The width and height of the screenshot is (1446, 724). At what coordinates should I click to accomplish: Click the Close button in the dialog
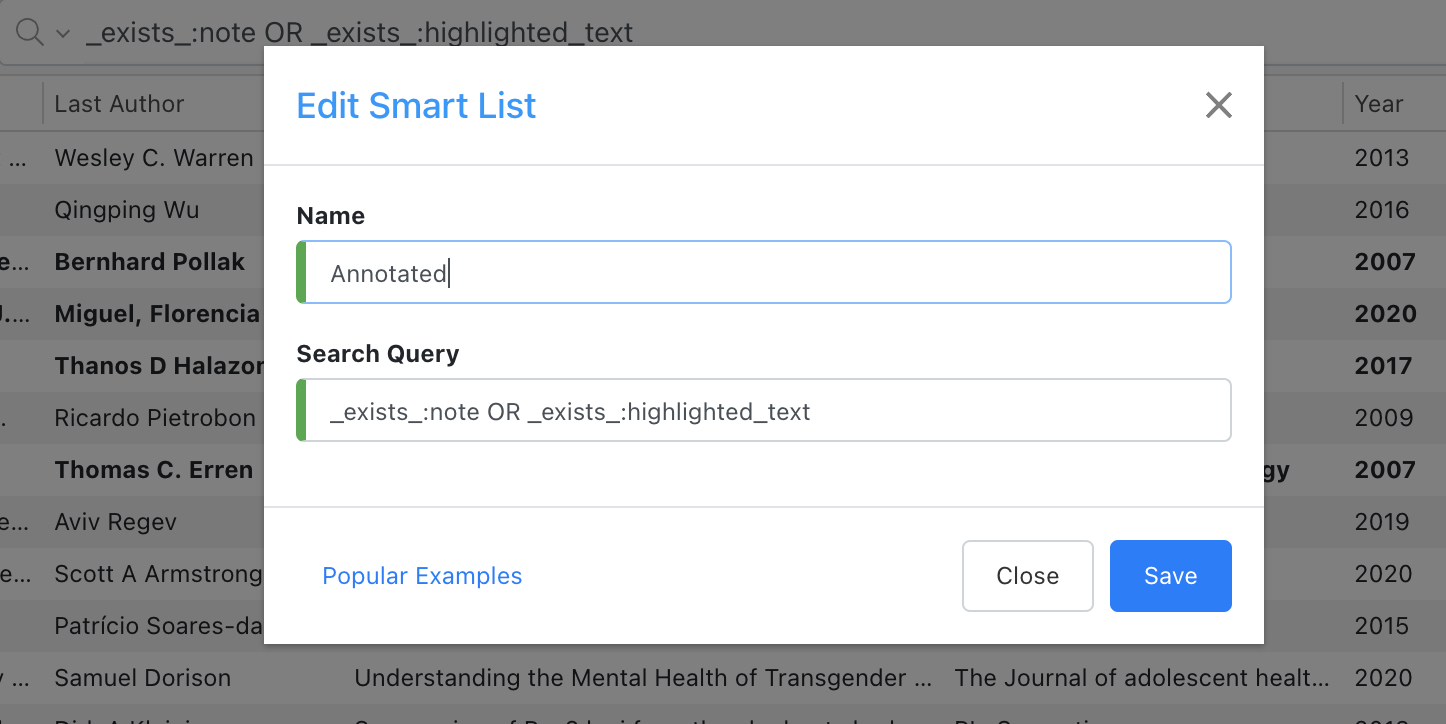click(1027, 575)
